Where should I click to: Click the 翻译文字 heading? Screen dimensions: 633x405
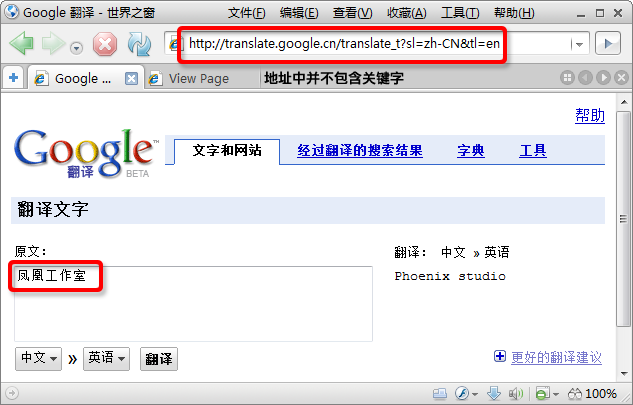tap(53, 210)
